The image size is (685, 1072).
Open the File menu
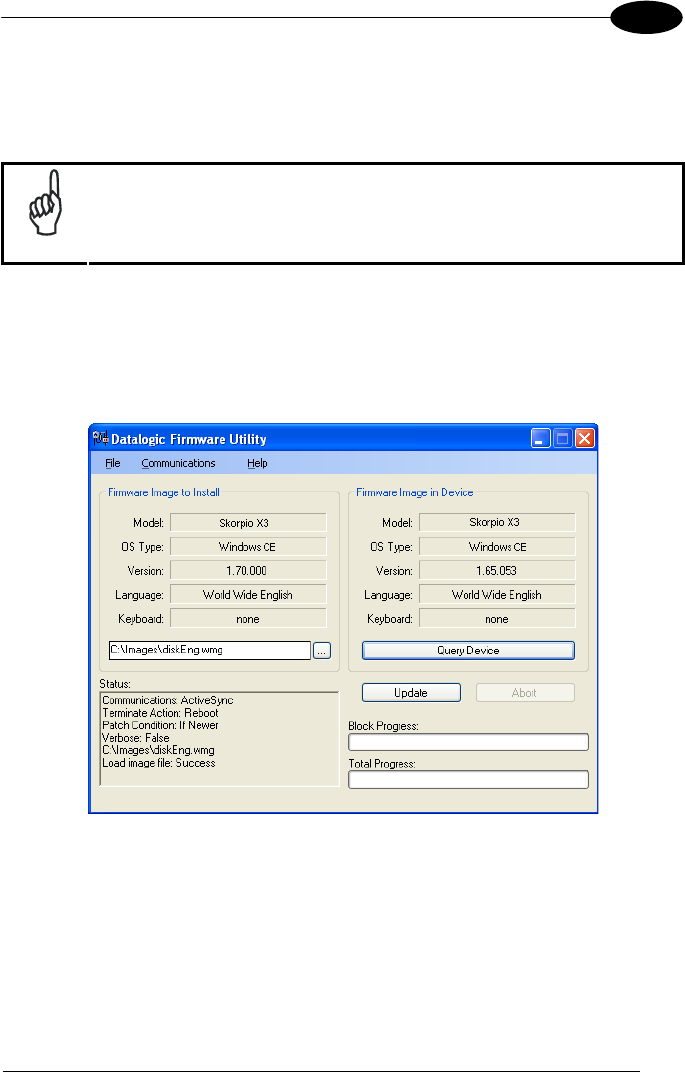113,463
